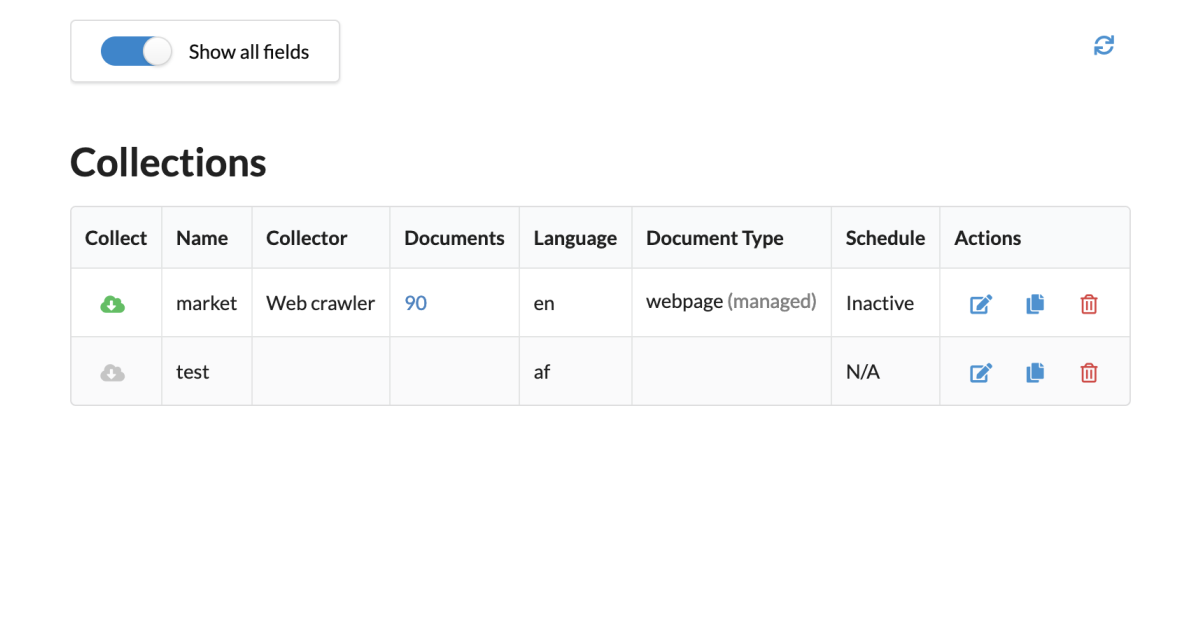Select the test collection name
This screenshot has height=630, width=1200.
[192, 371]
